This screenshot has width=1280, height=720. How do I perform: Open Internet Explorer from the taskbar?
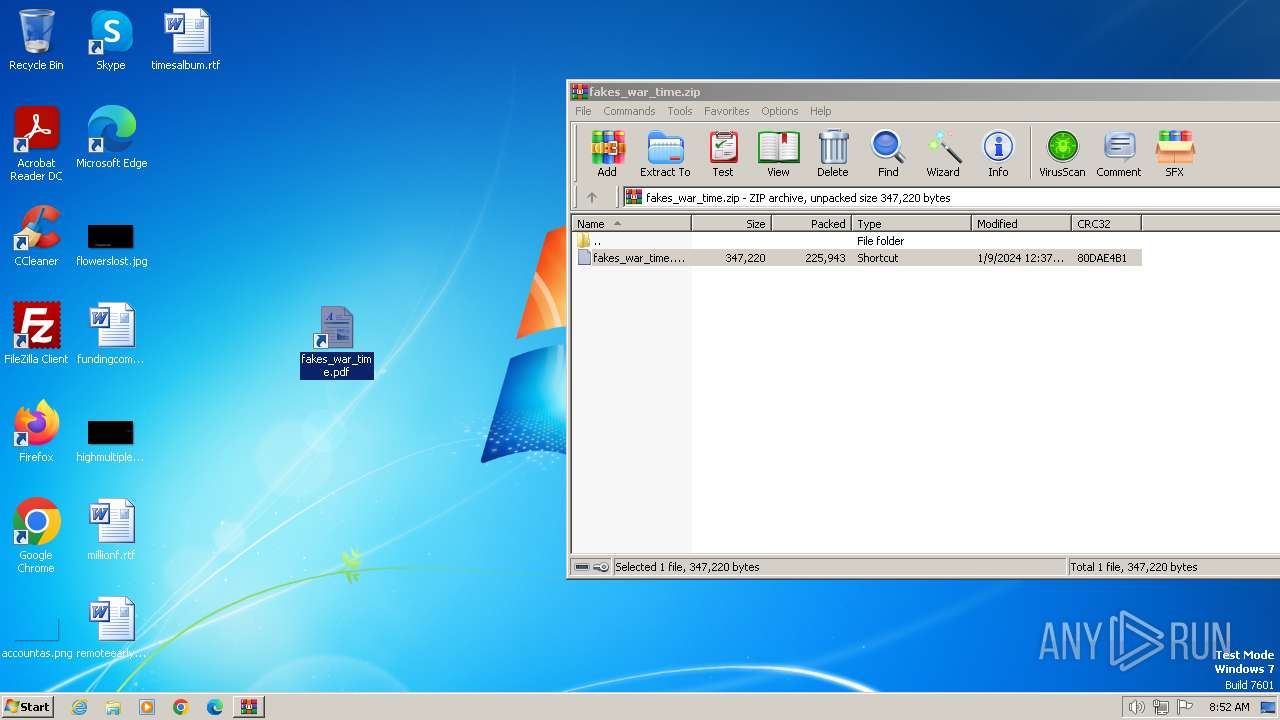(80, 707)
